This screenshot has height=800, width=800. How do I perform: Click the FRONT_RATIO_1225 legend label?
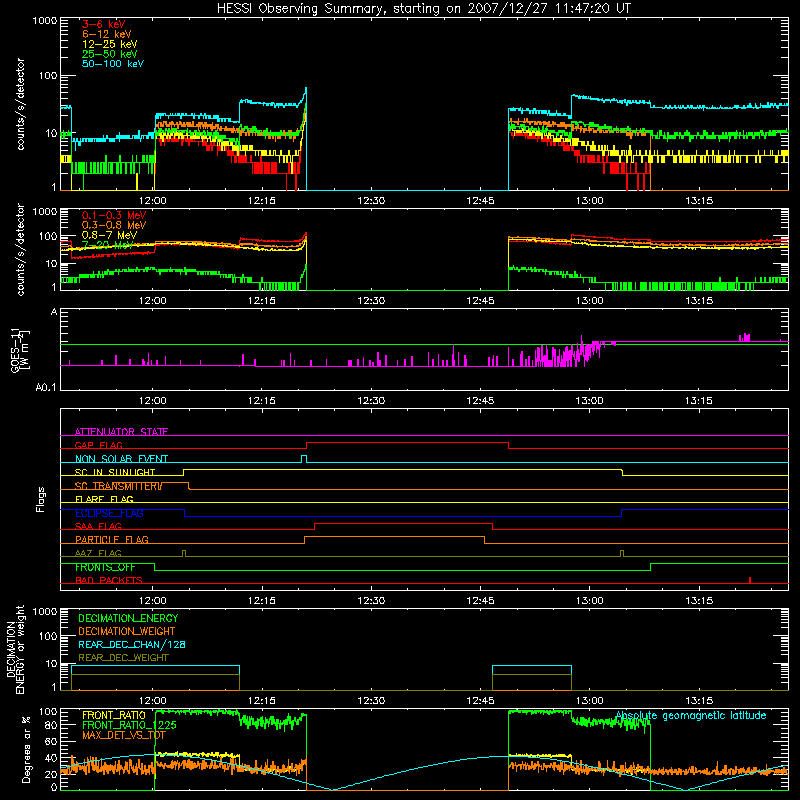point(129,725)
